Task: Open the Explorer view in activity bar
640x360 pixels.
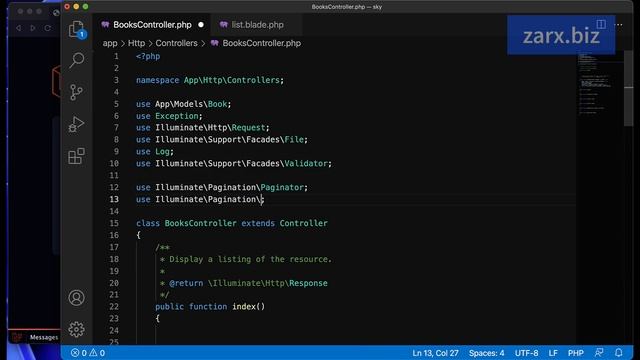Action: [x=76, y=29]
